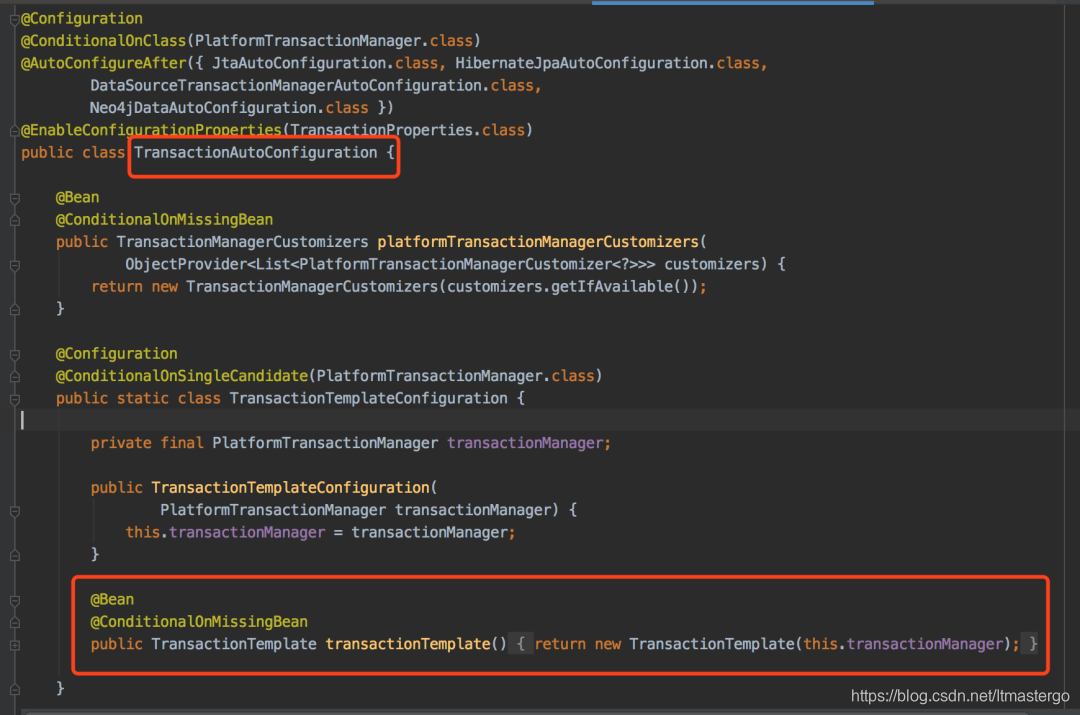Screen dimensions: 1080x715
Task: Expand folded body via opening brace placeholder
Action: pos(521,643)
